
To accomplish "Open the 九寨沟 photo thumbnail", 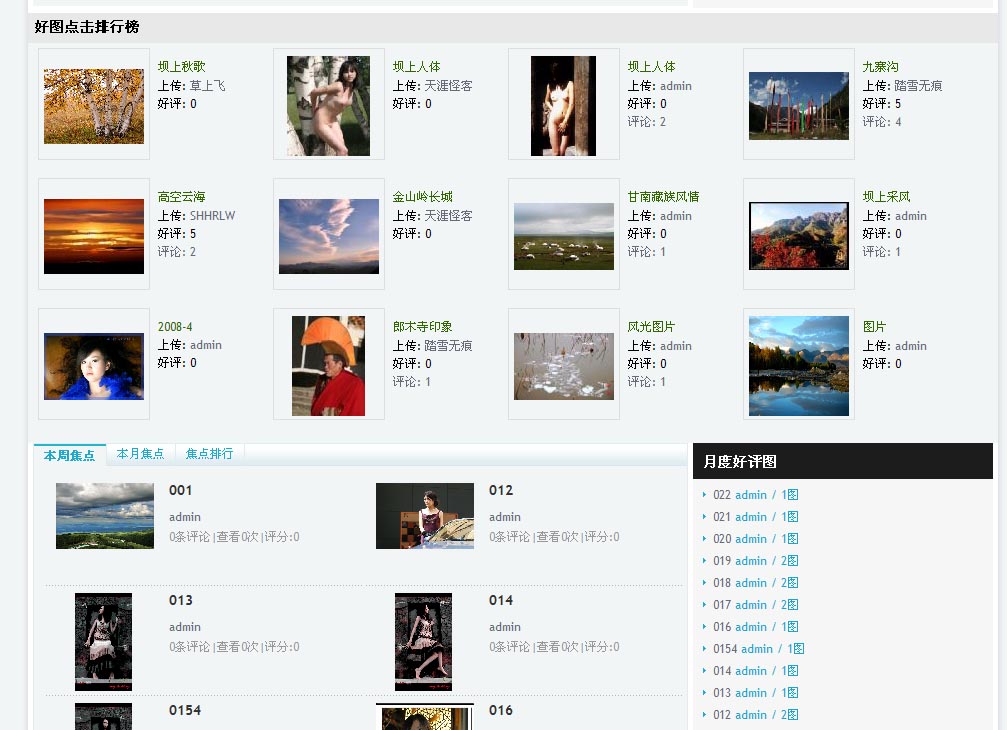I will point(798,106).
